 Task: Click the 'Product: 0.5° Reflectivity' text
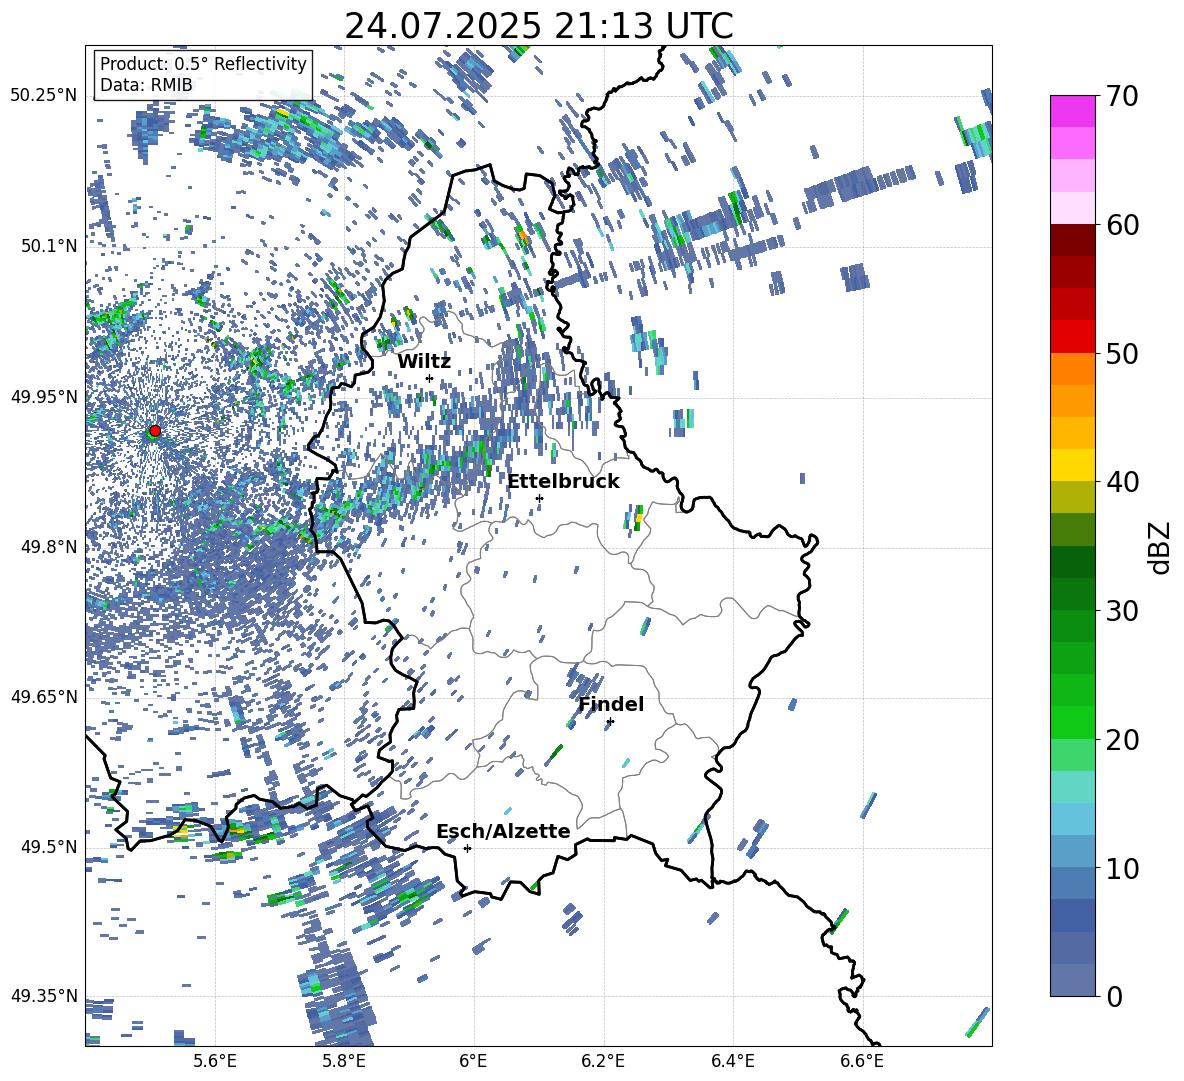point(203,64)
